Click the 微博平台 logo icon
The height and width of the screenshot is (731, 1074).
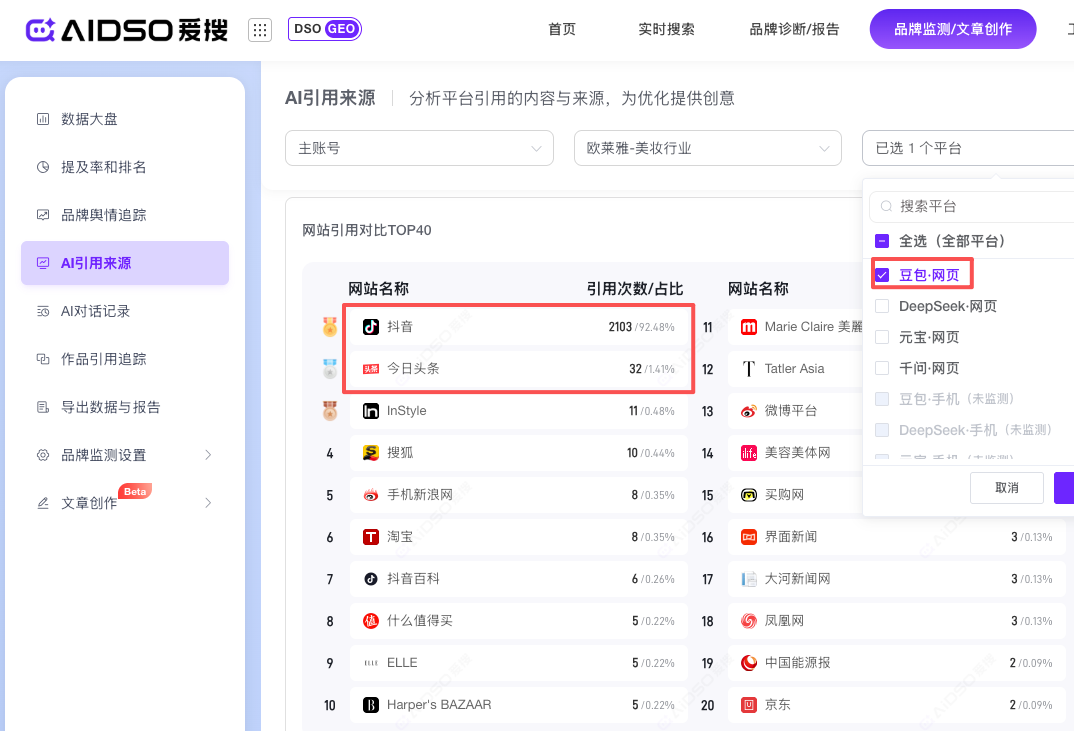pos(749,411)
